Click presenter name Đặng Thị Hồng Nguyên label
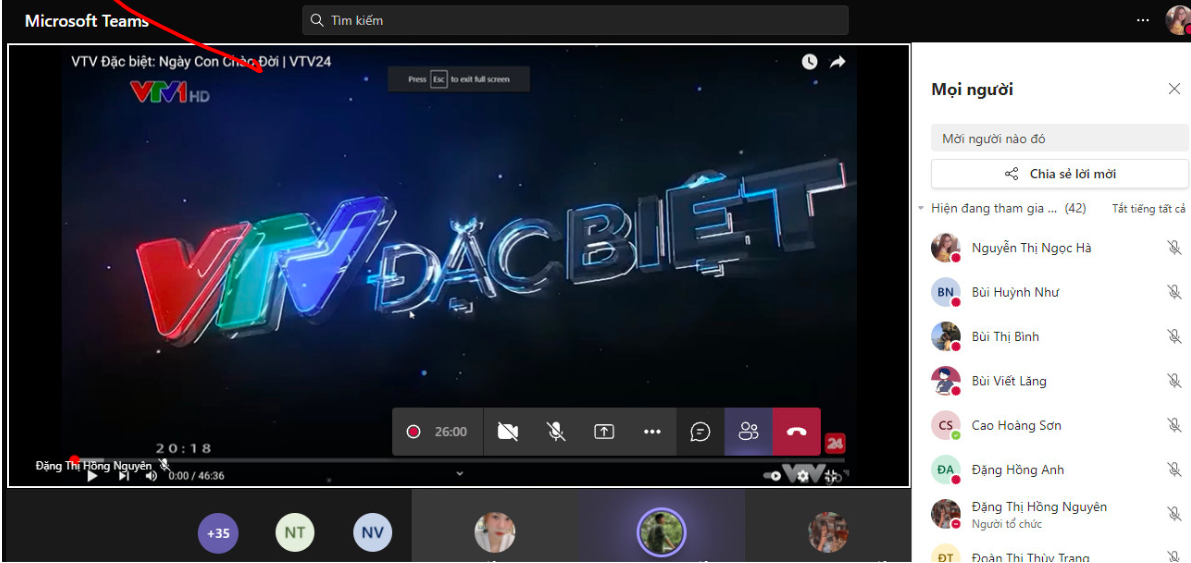This screenshot has width=1191, height=563. [93, 465]
